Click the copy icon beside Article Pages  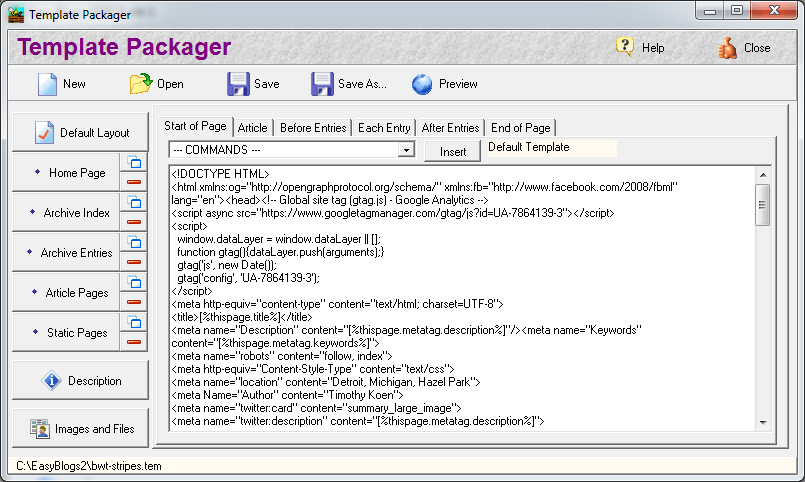(x=134, y=282)
